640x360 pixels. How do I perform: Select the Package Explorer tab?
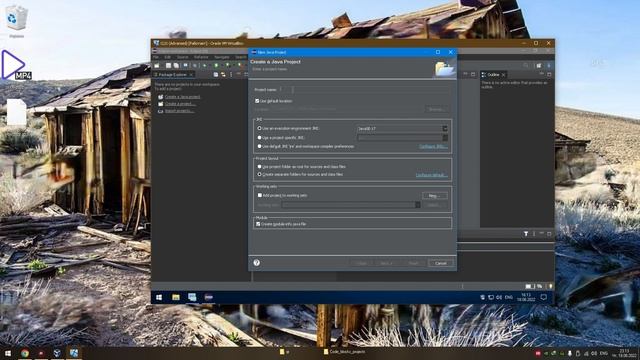click(x=172, y=75)
